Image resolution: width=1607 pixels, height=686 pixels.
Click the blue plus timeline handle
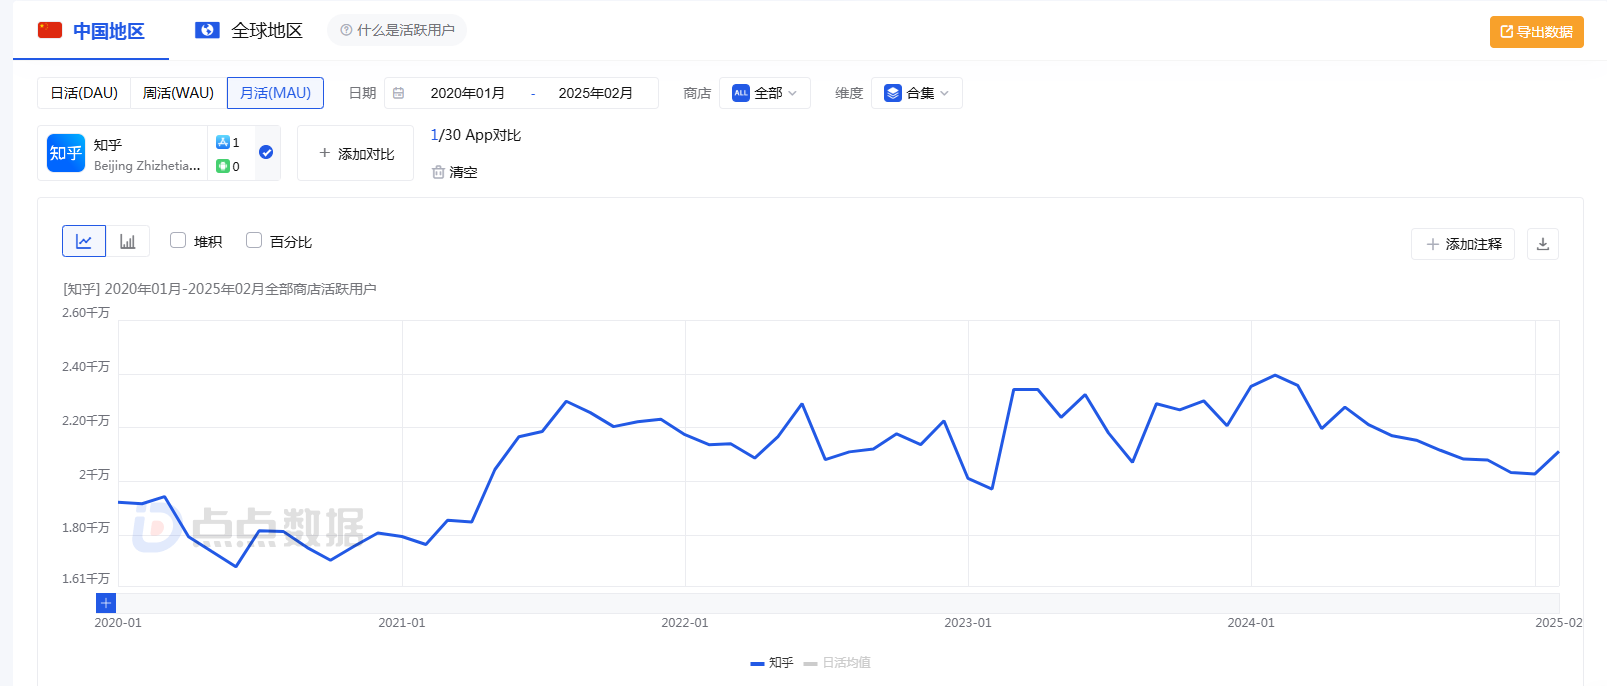pos(106,603)
